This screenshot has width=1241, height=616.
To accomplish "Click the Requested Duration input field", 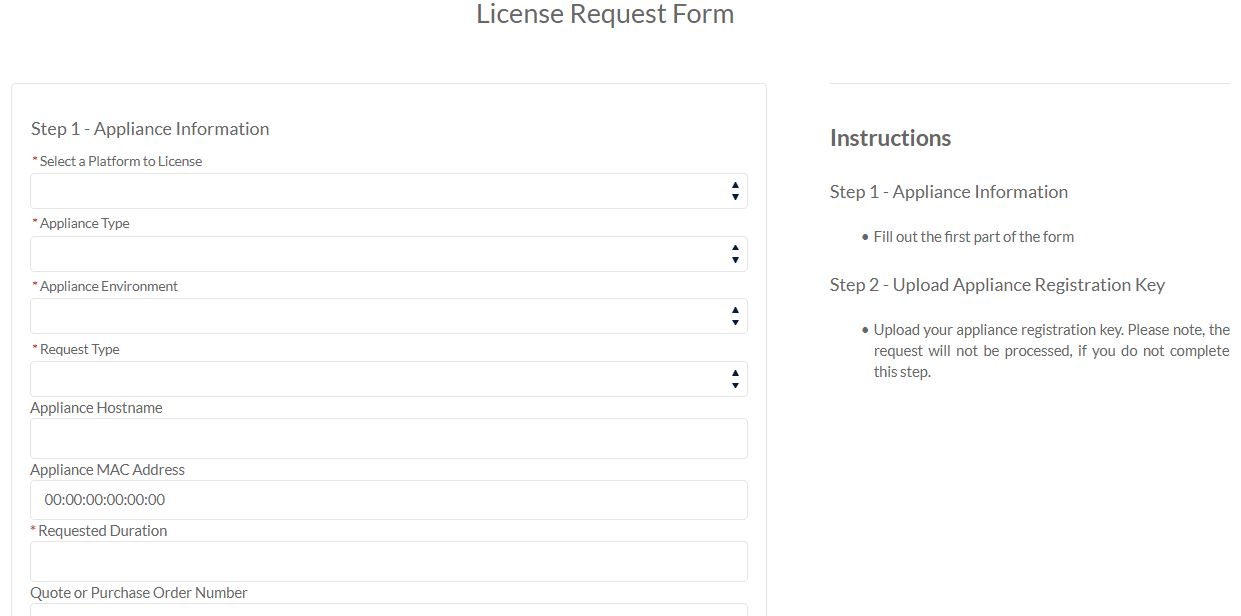I will [x=389, y=562].
